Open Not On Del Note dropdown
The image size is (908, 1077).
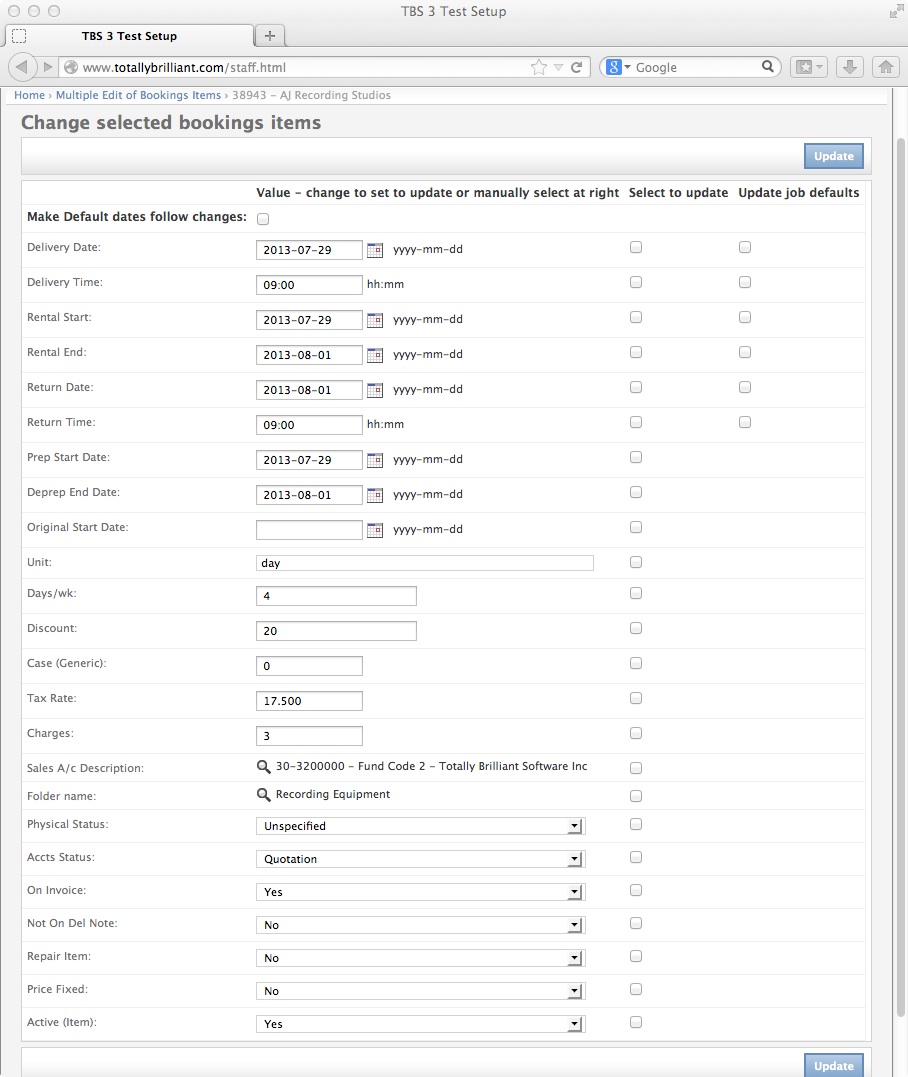click(420, 925)
